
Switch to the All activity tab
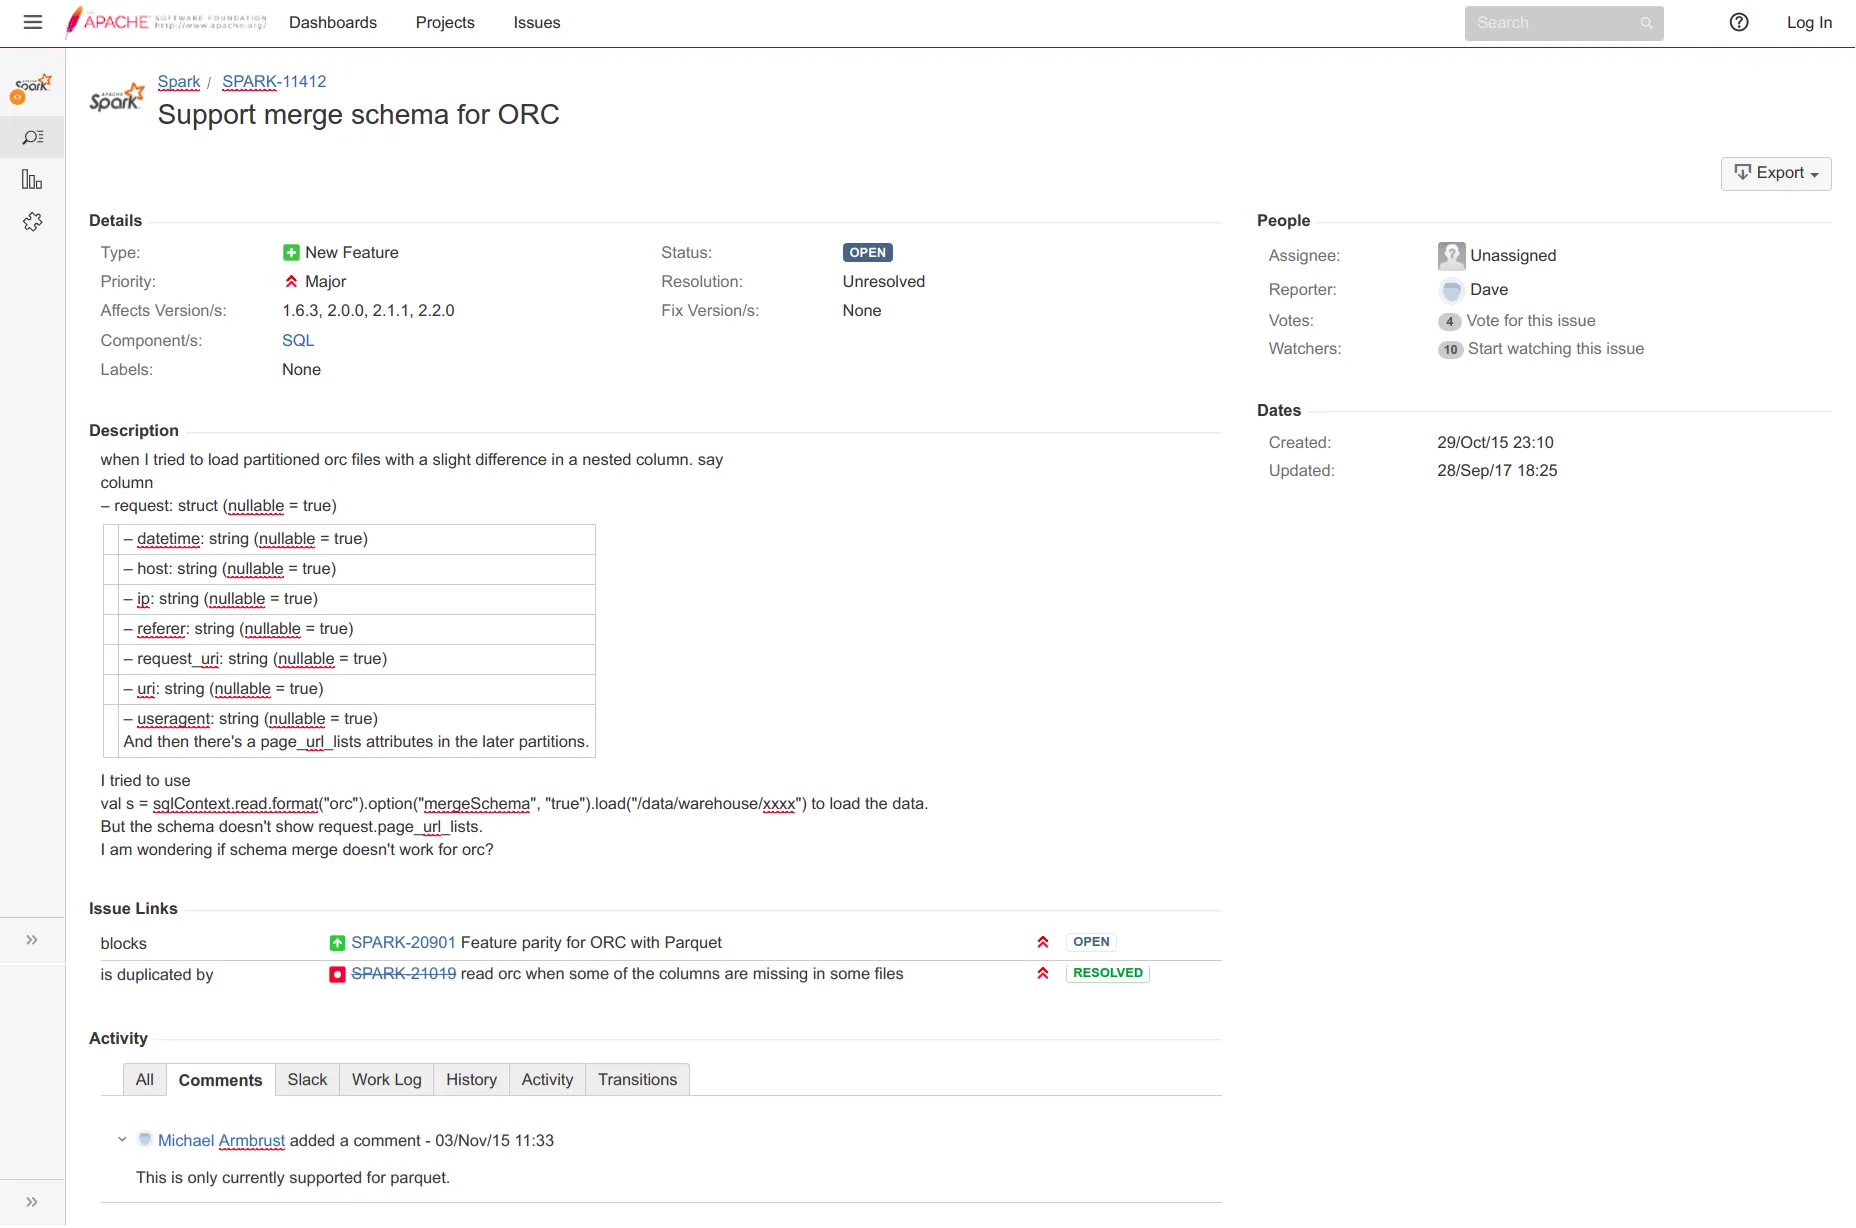[145, 1080]
